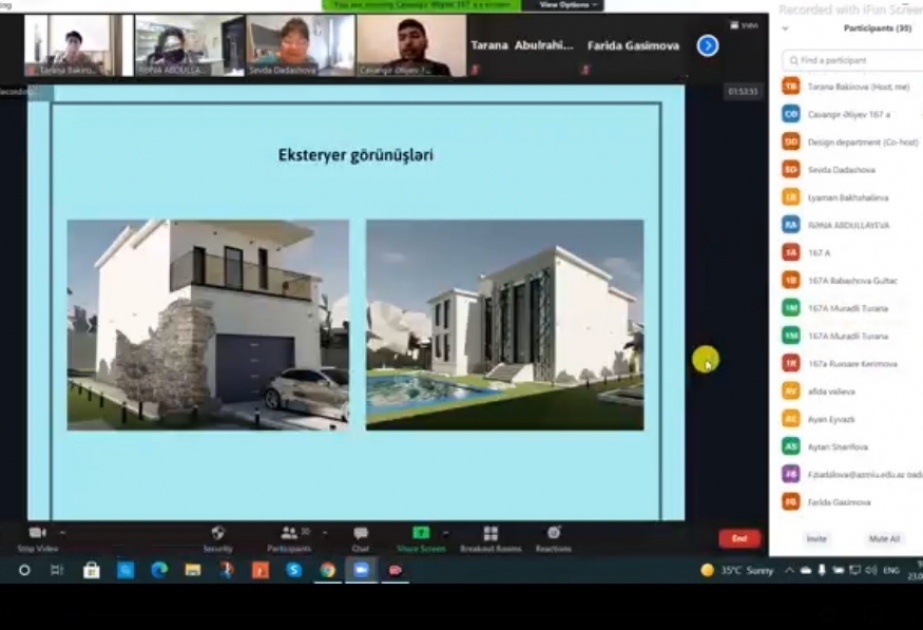923x630 pixels.
Task: Select Farida Gasimova's name tile in video strip
Action: click(x=633, y=45)
